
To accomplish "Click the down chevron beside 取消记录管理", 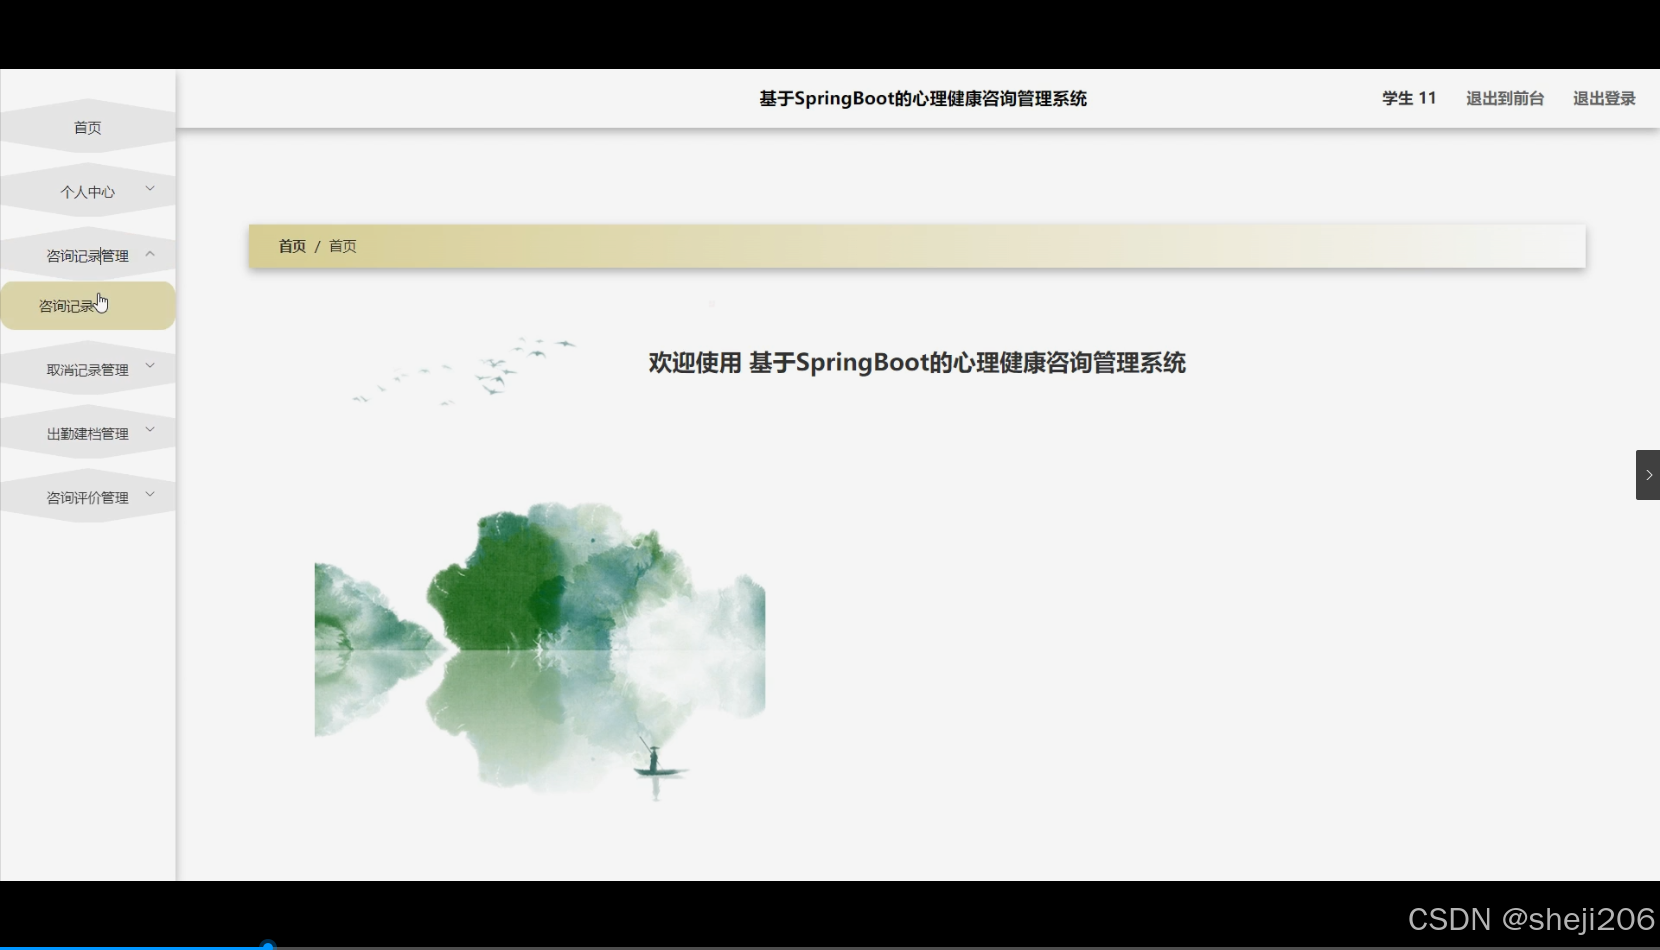I will [x=151, y=366].
